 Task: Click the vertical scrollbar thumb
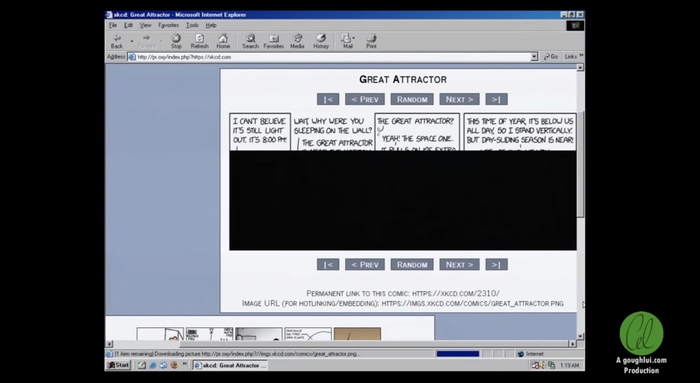(580, 165)
